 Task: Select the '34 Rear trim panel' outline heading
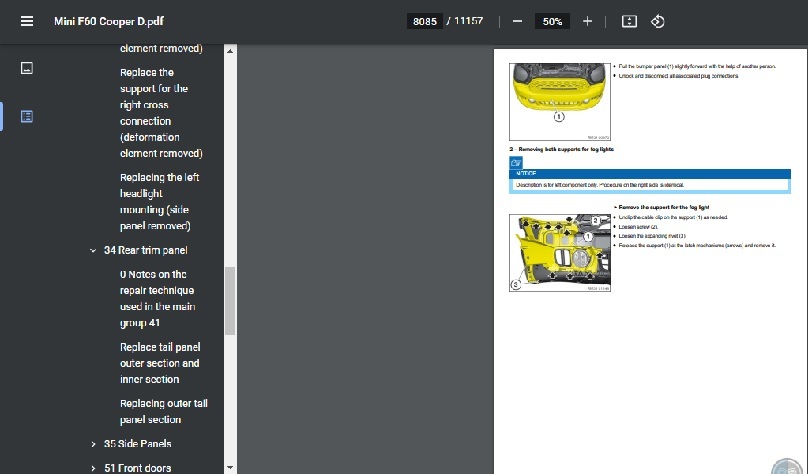pyautogui.click(x=146, y=250)
